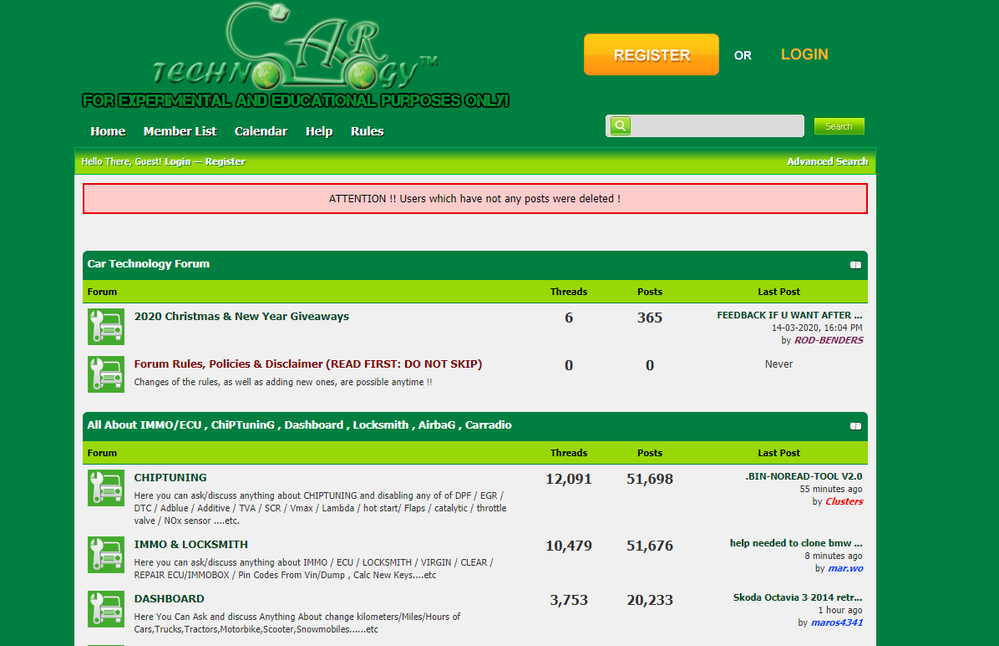The width and height of the screenshot is (999, 646).
Task: Click the magnifier icon in search box
Action: coord(620,126)
